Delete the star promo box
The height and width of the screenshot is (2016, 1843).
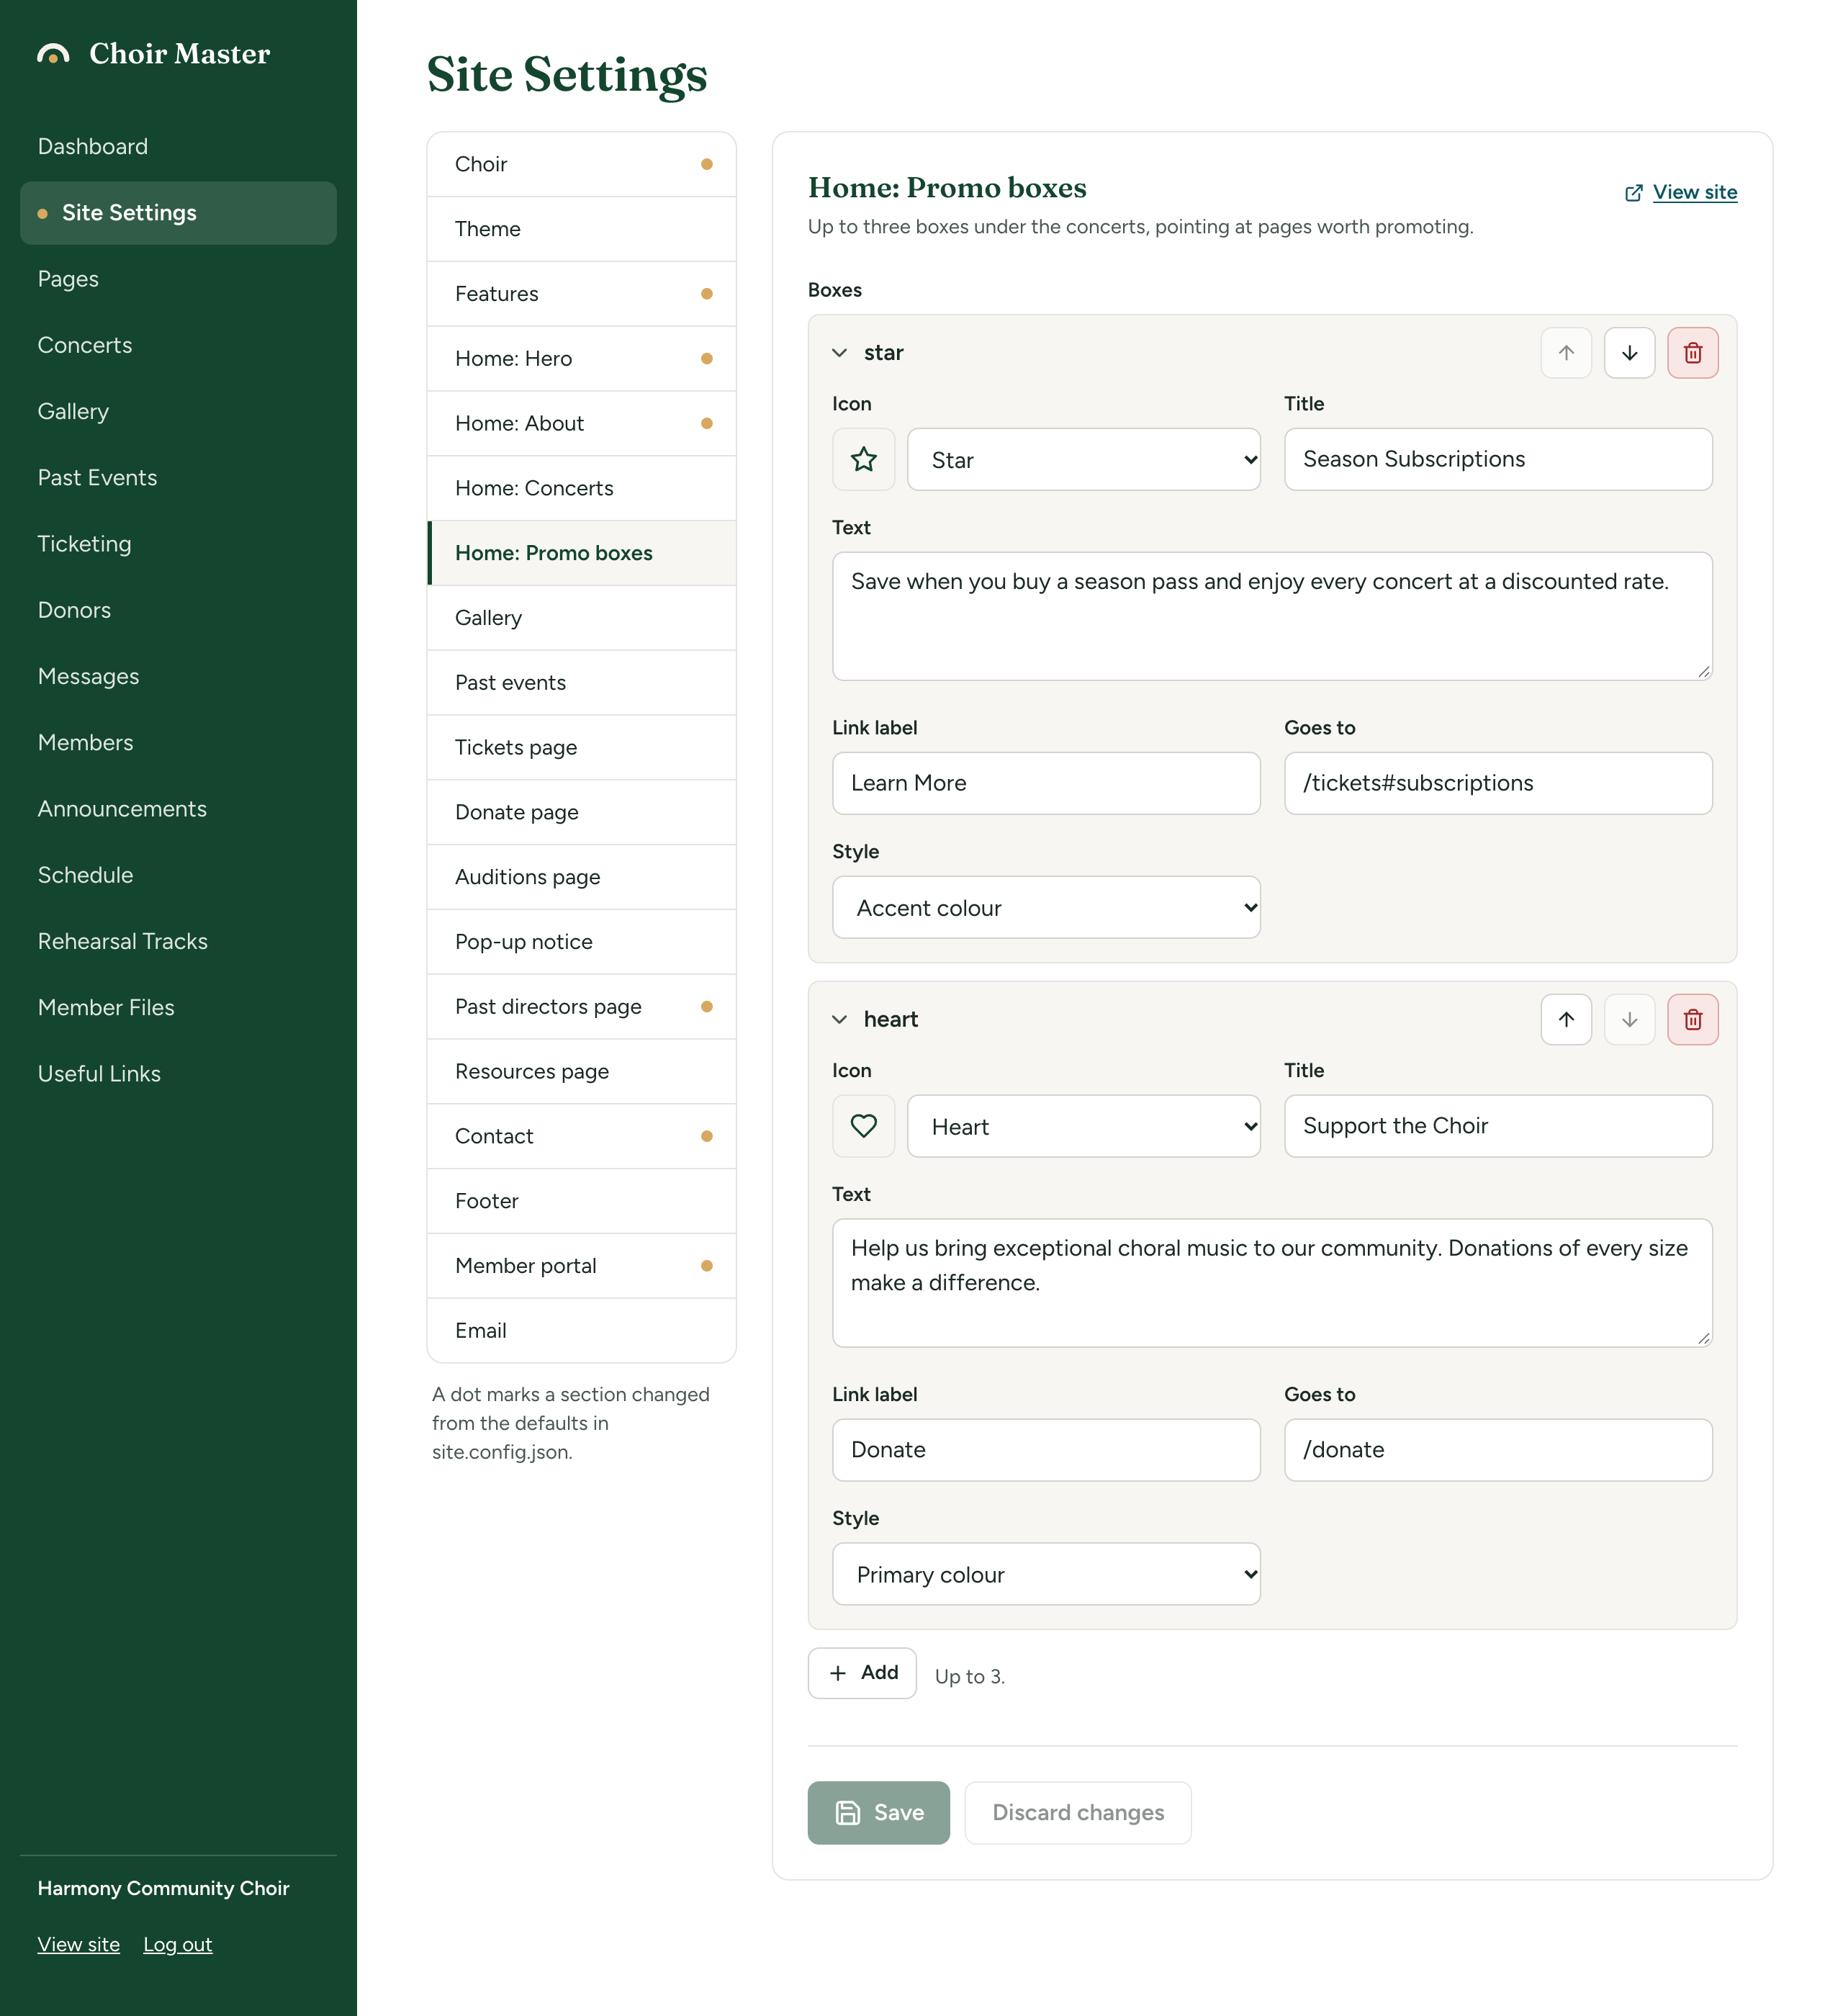[x=1692, y=353]
